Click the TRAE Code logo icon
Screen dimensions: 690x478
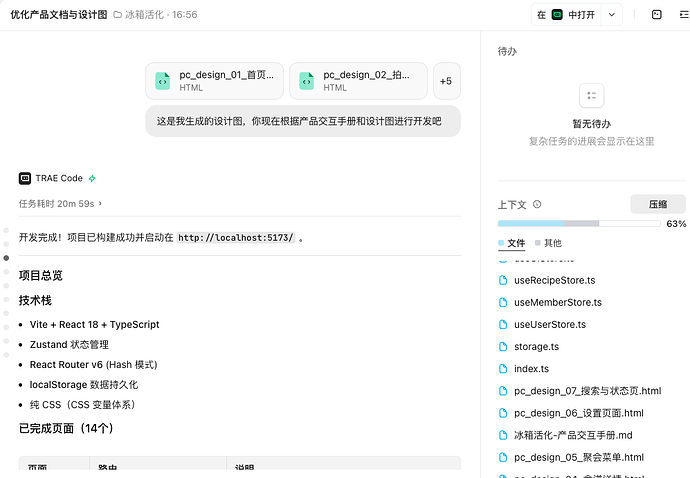coord(25,178)
